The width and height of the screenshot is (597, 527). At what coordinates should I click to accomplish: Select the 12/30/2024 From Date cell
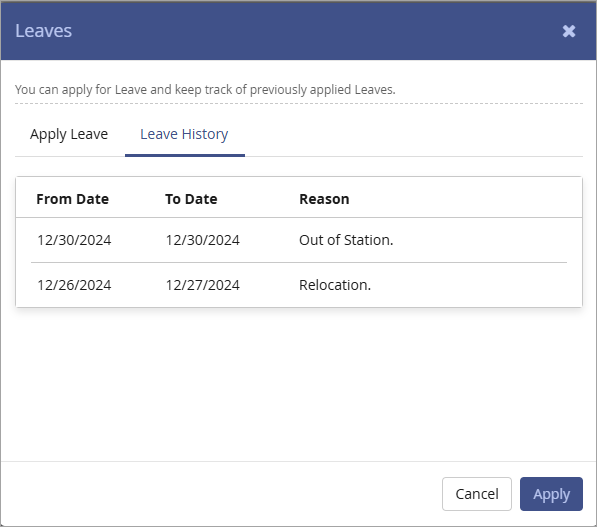click(x=74, y=240)
